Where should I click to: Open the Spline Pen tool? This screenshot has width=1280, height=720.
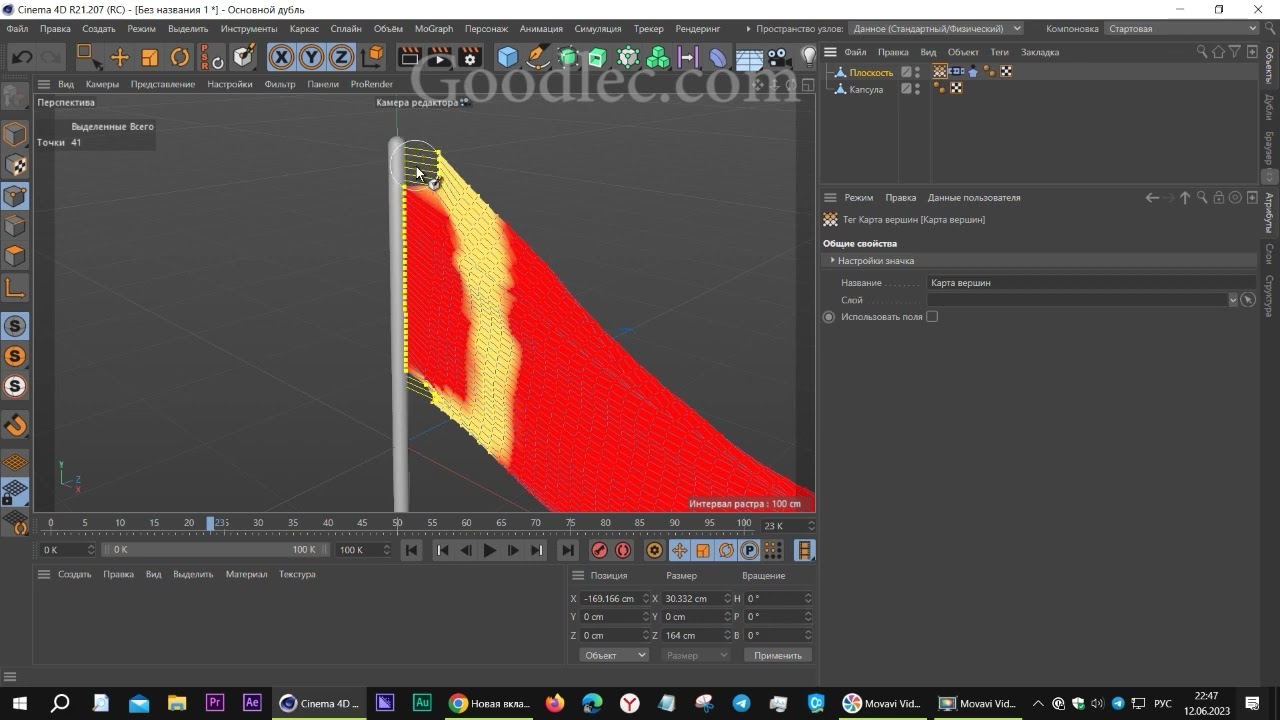pyautogui.click(x=538, y=57)
